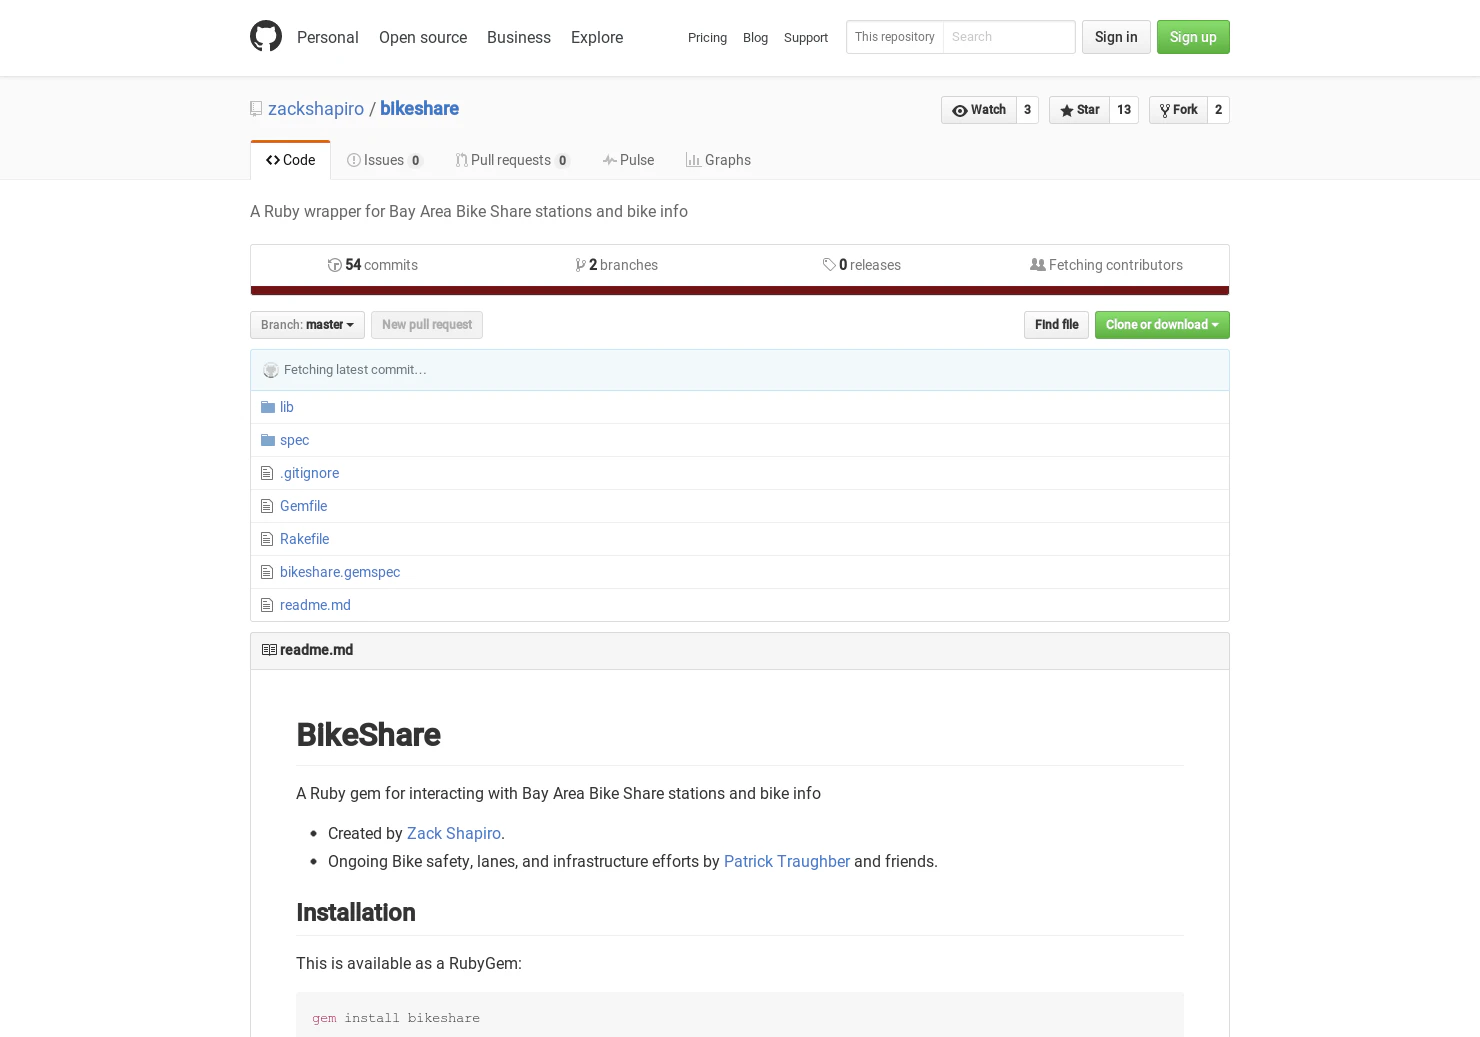1480x1037 pixels.
Task: Fork the bikeshare repository
Action: (1178, 110)
